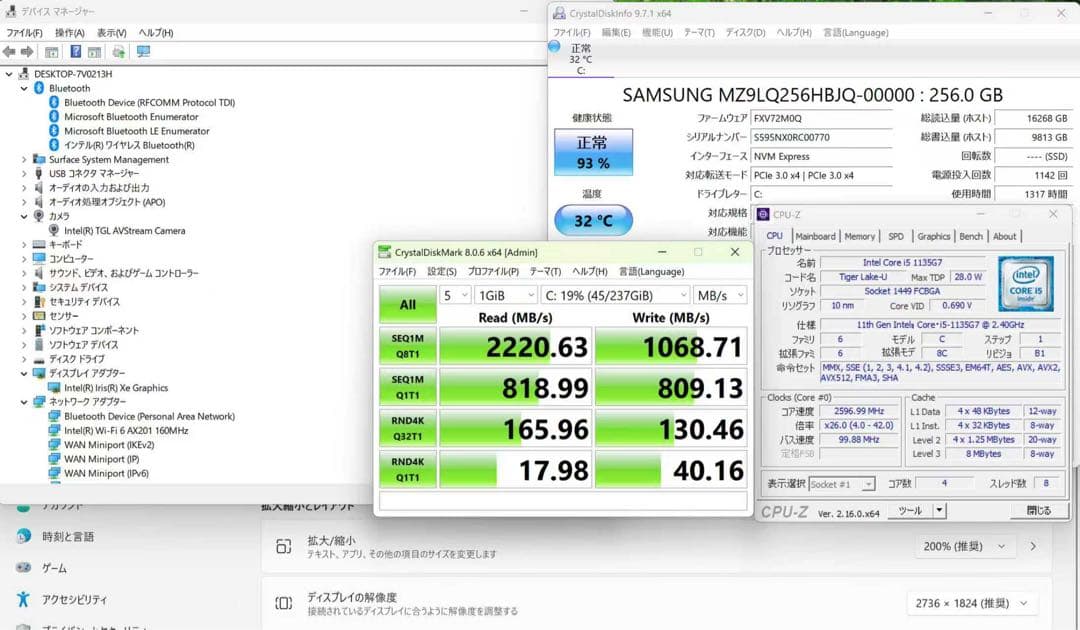Start the SEQ1M Q8T1 test in CrystalDiskMark
1080x630 pixels.
point(407,346)
